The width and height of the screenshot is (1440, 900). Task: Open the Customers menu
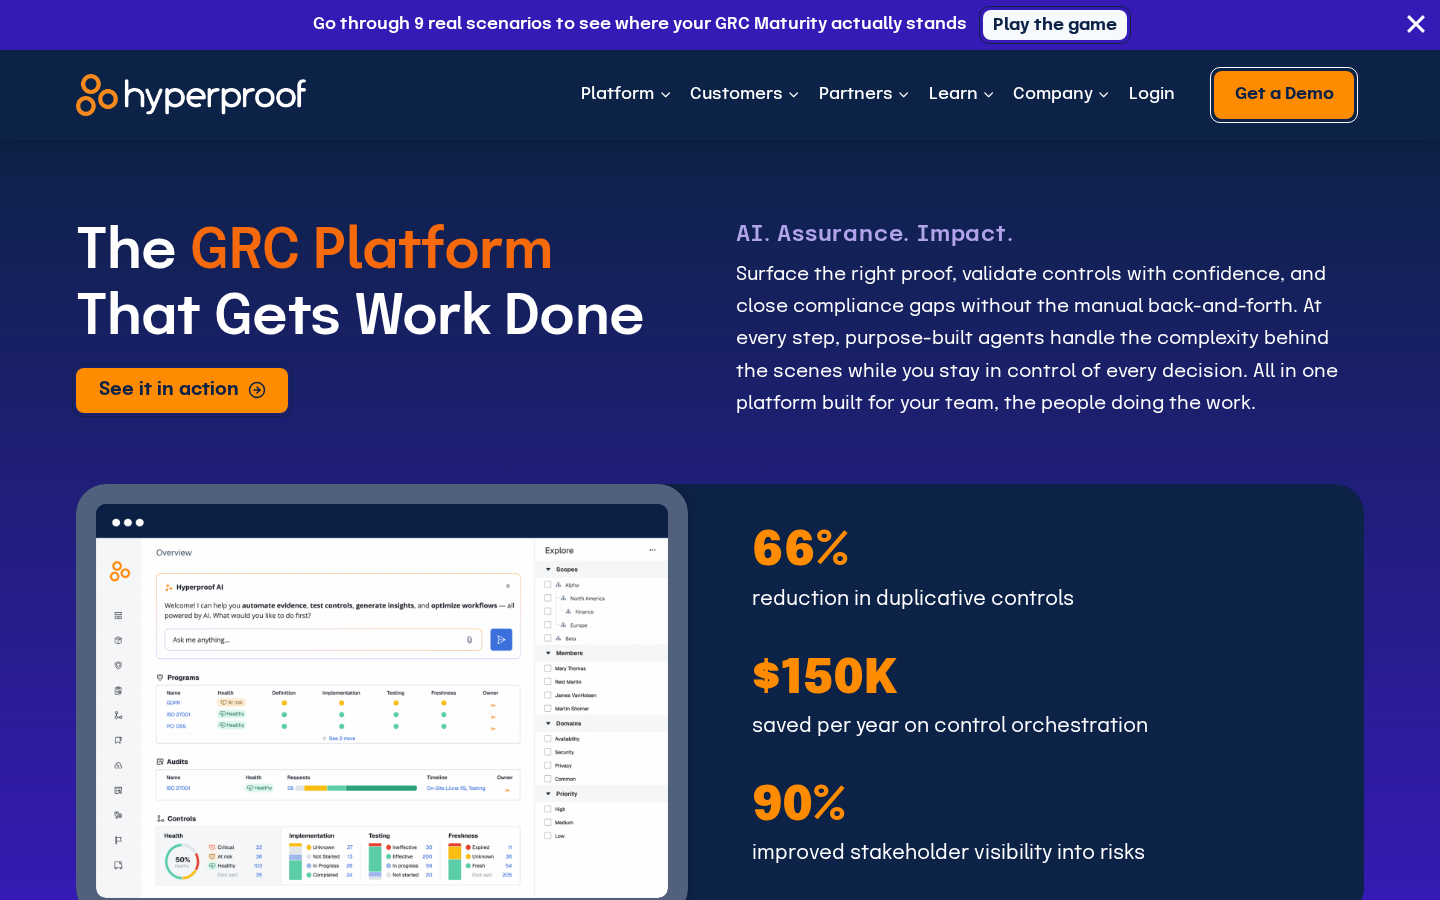pyautogui.click(x=744, y=93)
